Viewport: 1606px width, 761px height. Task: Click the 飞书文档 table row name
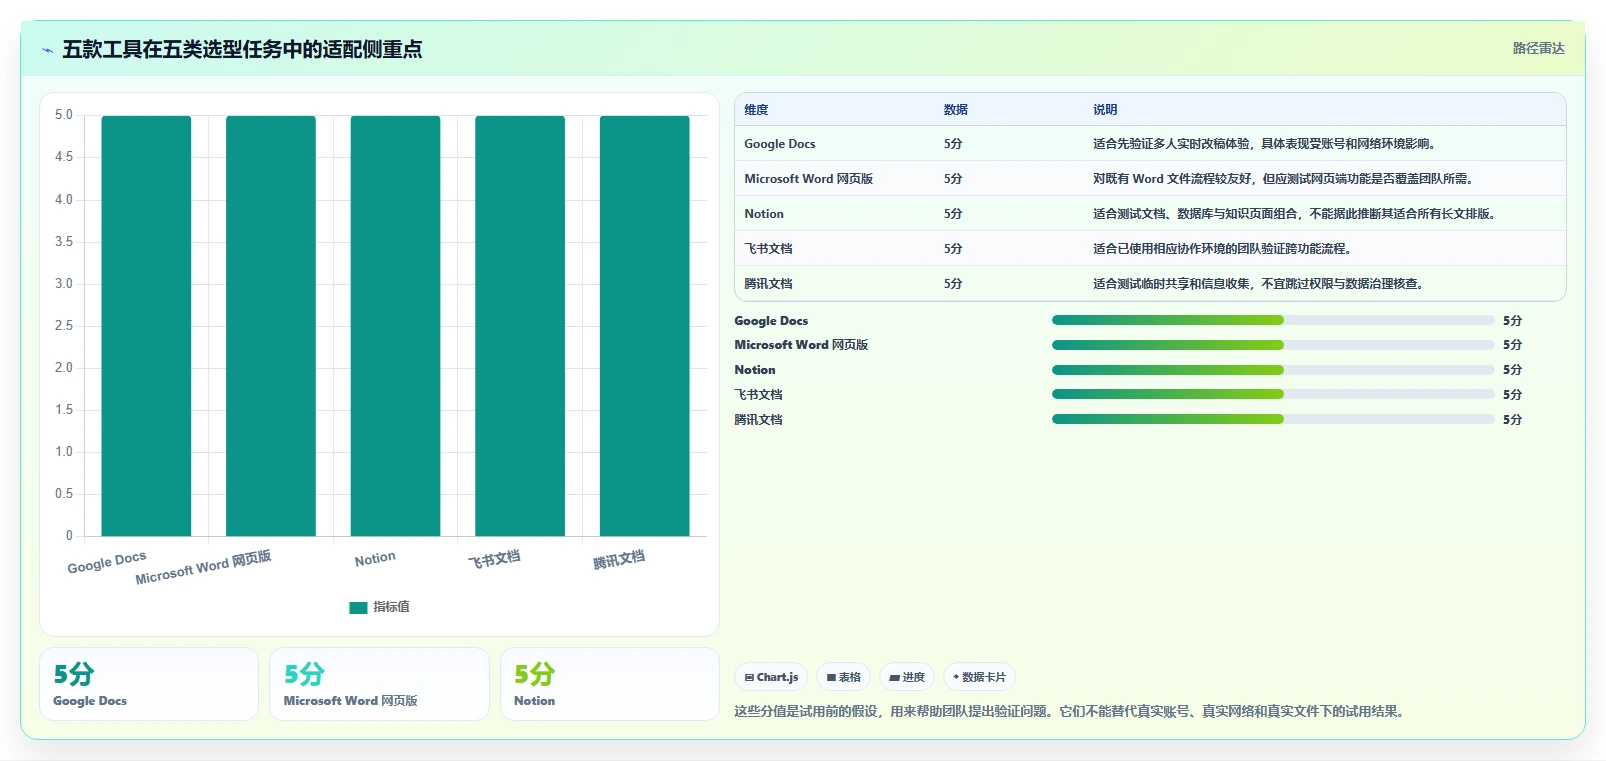tap(768, 249)
